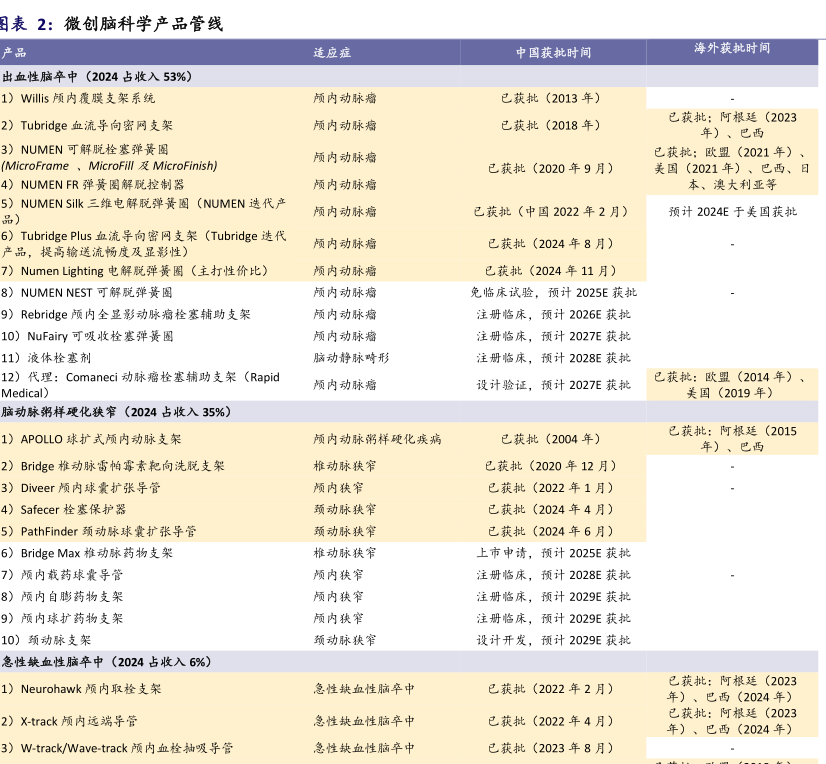Click the '中国获批时间' column header
The width and height of the screenshot is (826, 764).
point(553,53)
